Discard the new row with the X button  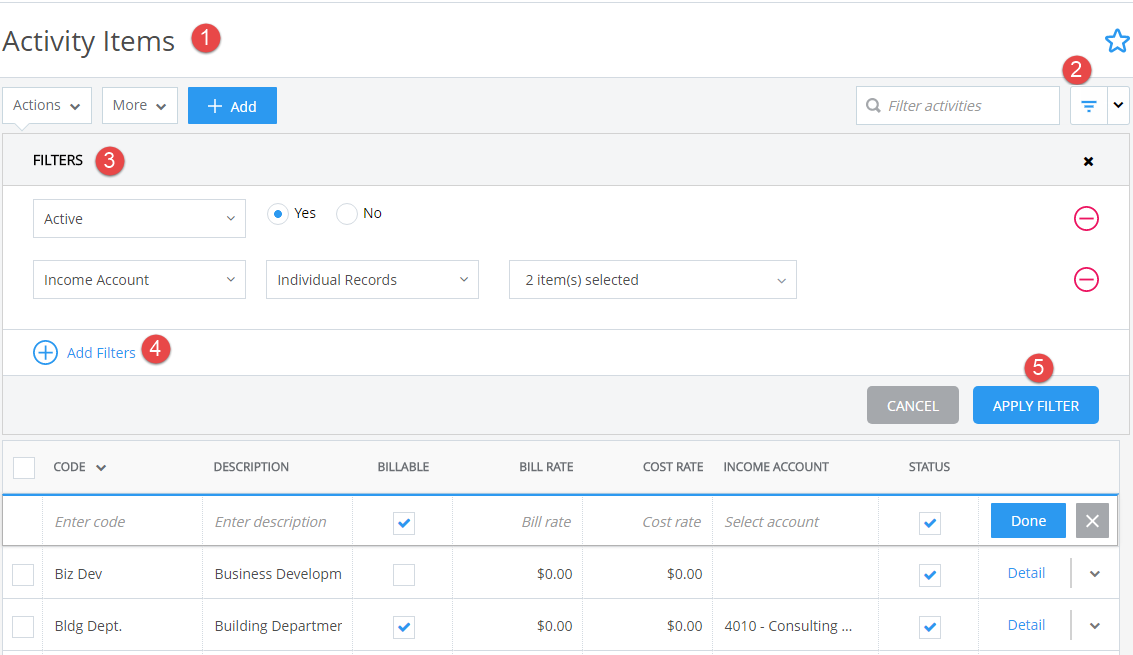(1092, 520)
